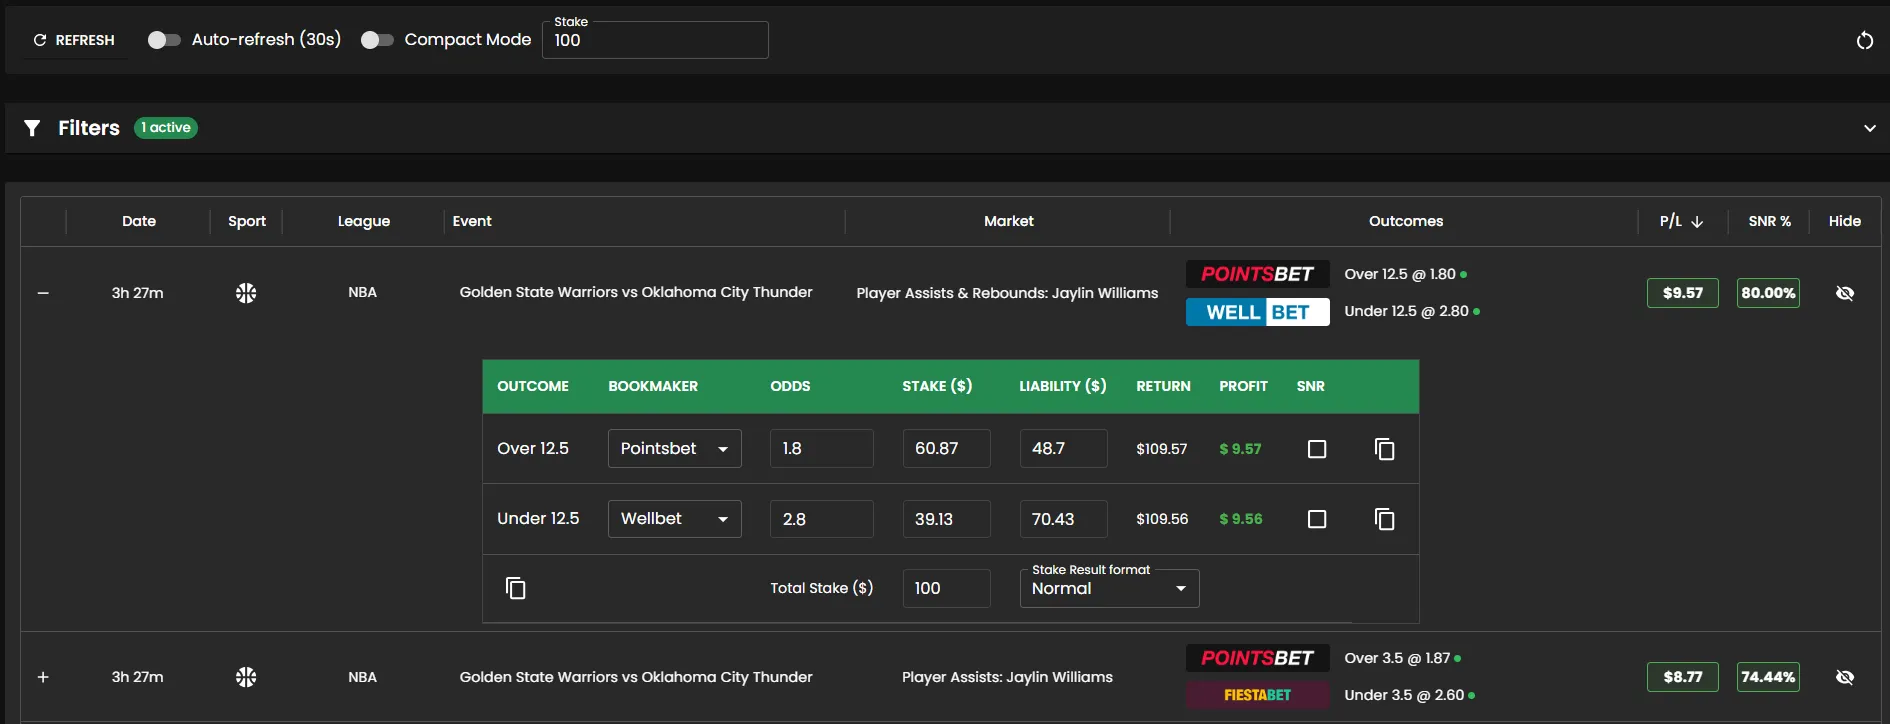
Task: Click 'Over 3.5 @ 1.87' outcome text
Action: click(1397, 658)
